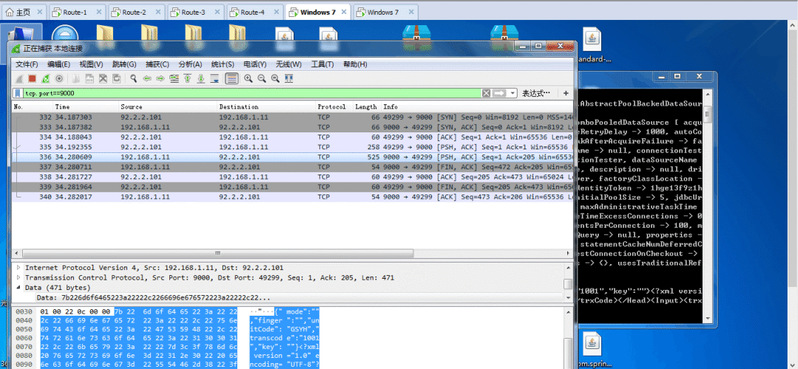Image resolution: width=798 pixels, height=369 pixels.
Task: Apply the display filter arrow
Action: point(498,93)
